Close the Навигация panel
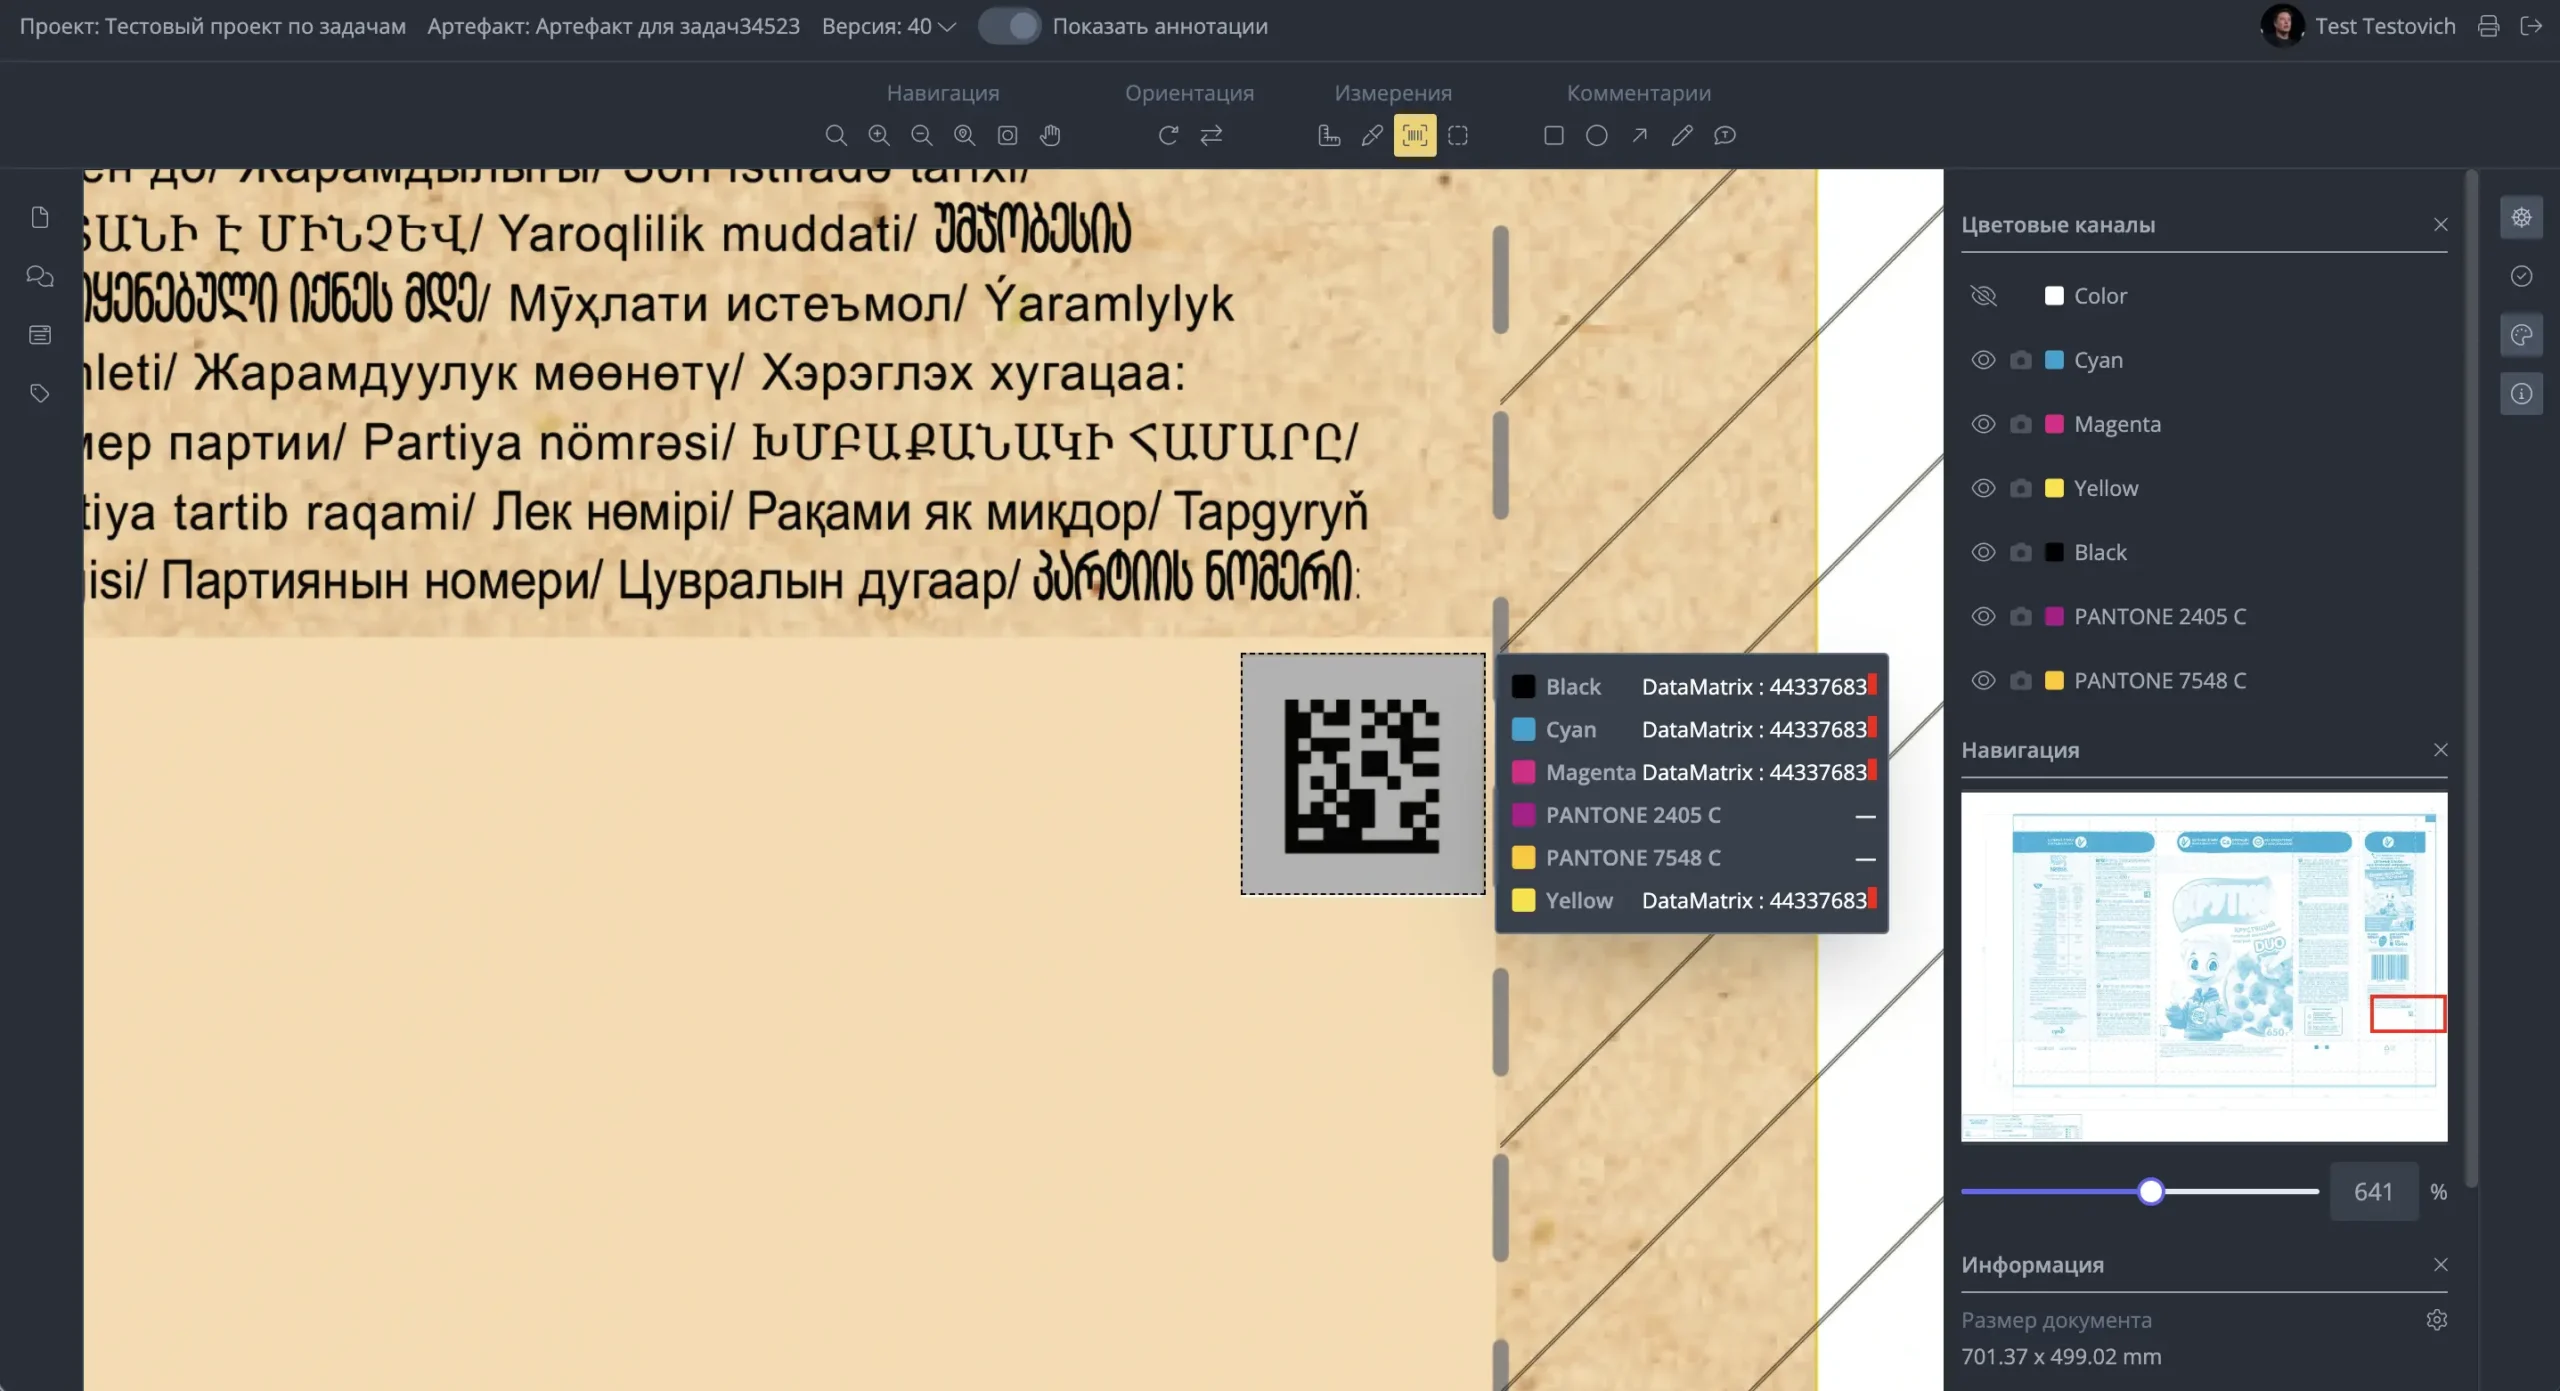The width and height of the screenshot is (2560, 1391). point(2441,750)
